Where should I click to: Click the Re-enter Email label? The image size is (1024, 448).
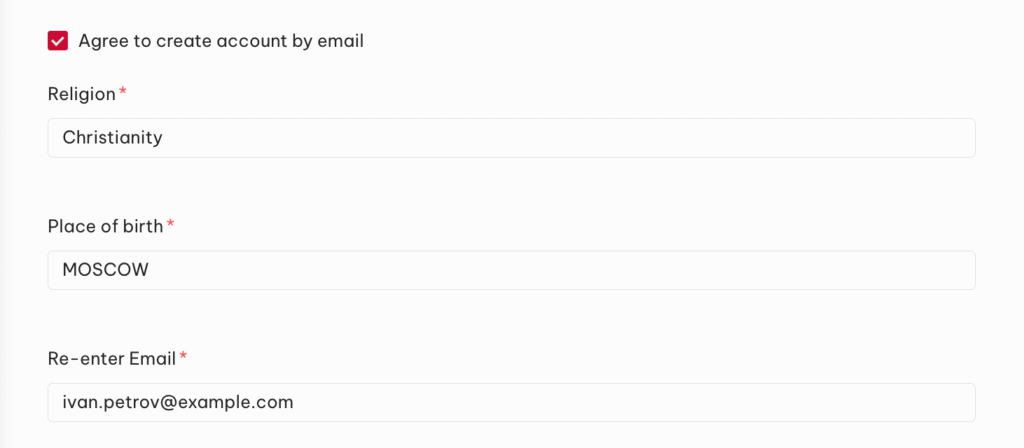pos(111,358)
